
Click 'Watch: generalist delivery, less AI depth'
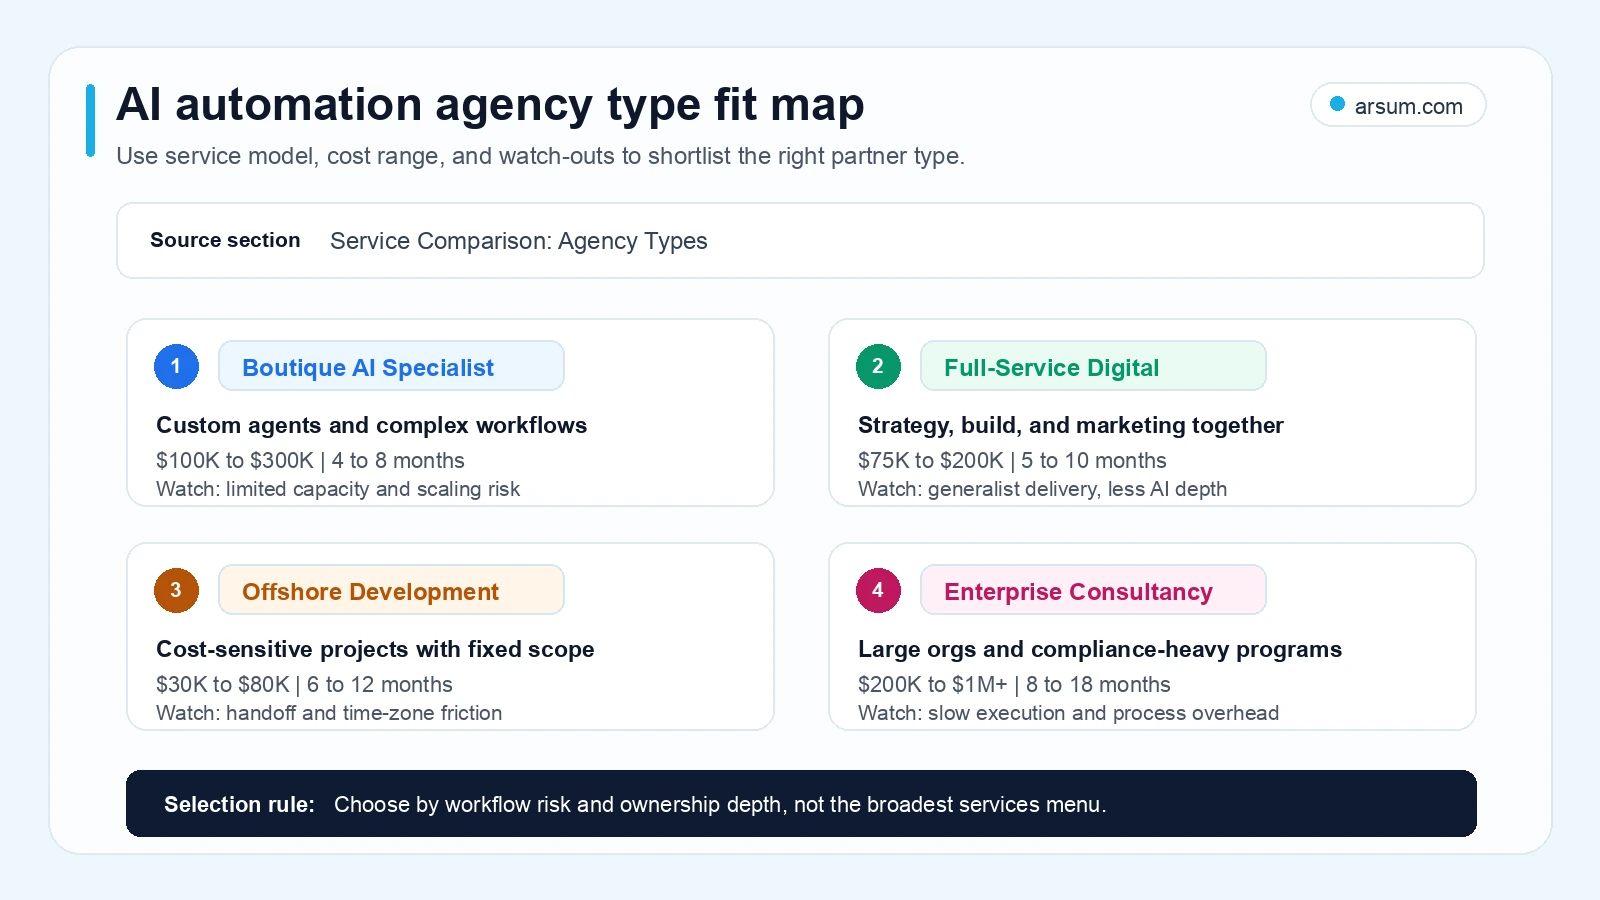(x=1042, y=489)
